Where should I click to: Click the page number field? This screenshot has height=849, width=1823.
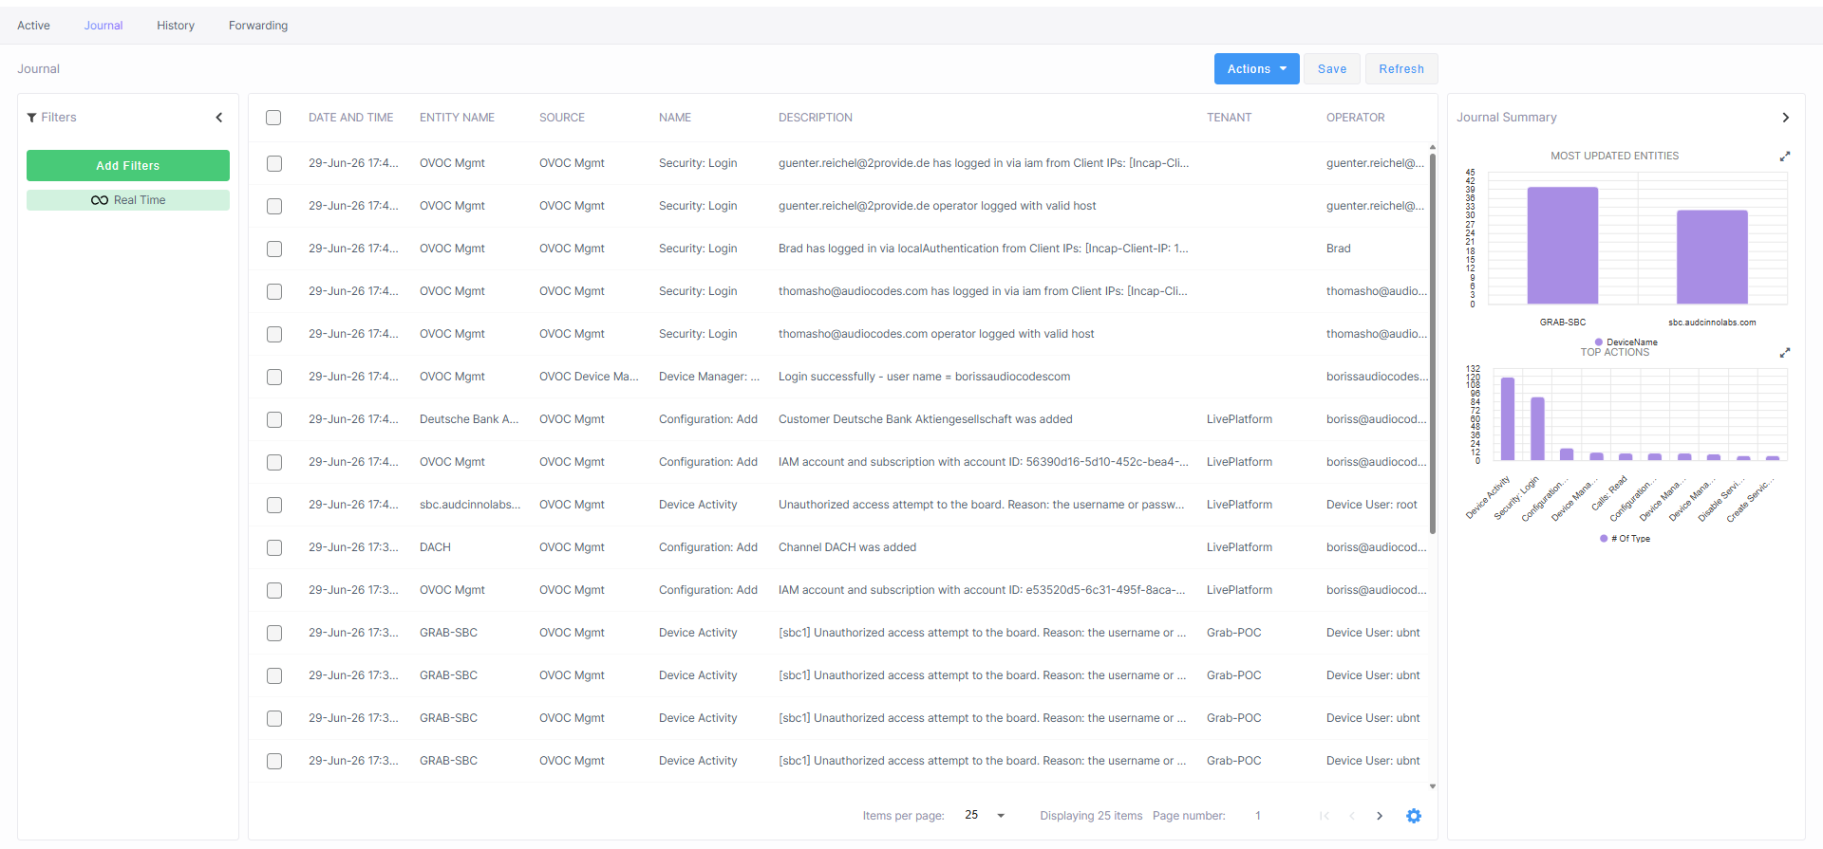tap(1258, 816)
